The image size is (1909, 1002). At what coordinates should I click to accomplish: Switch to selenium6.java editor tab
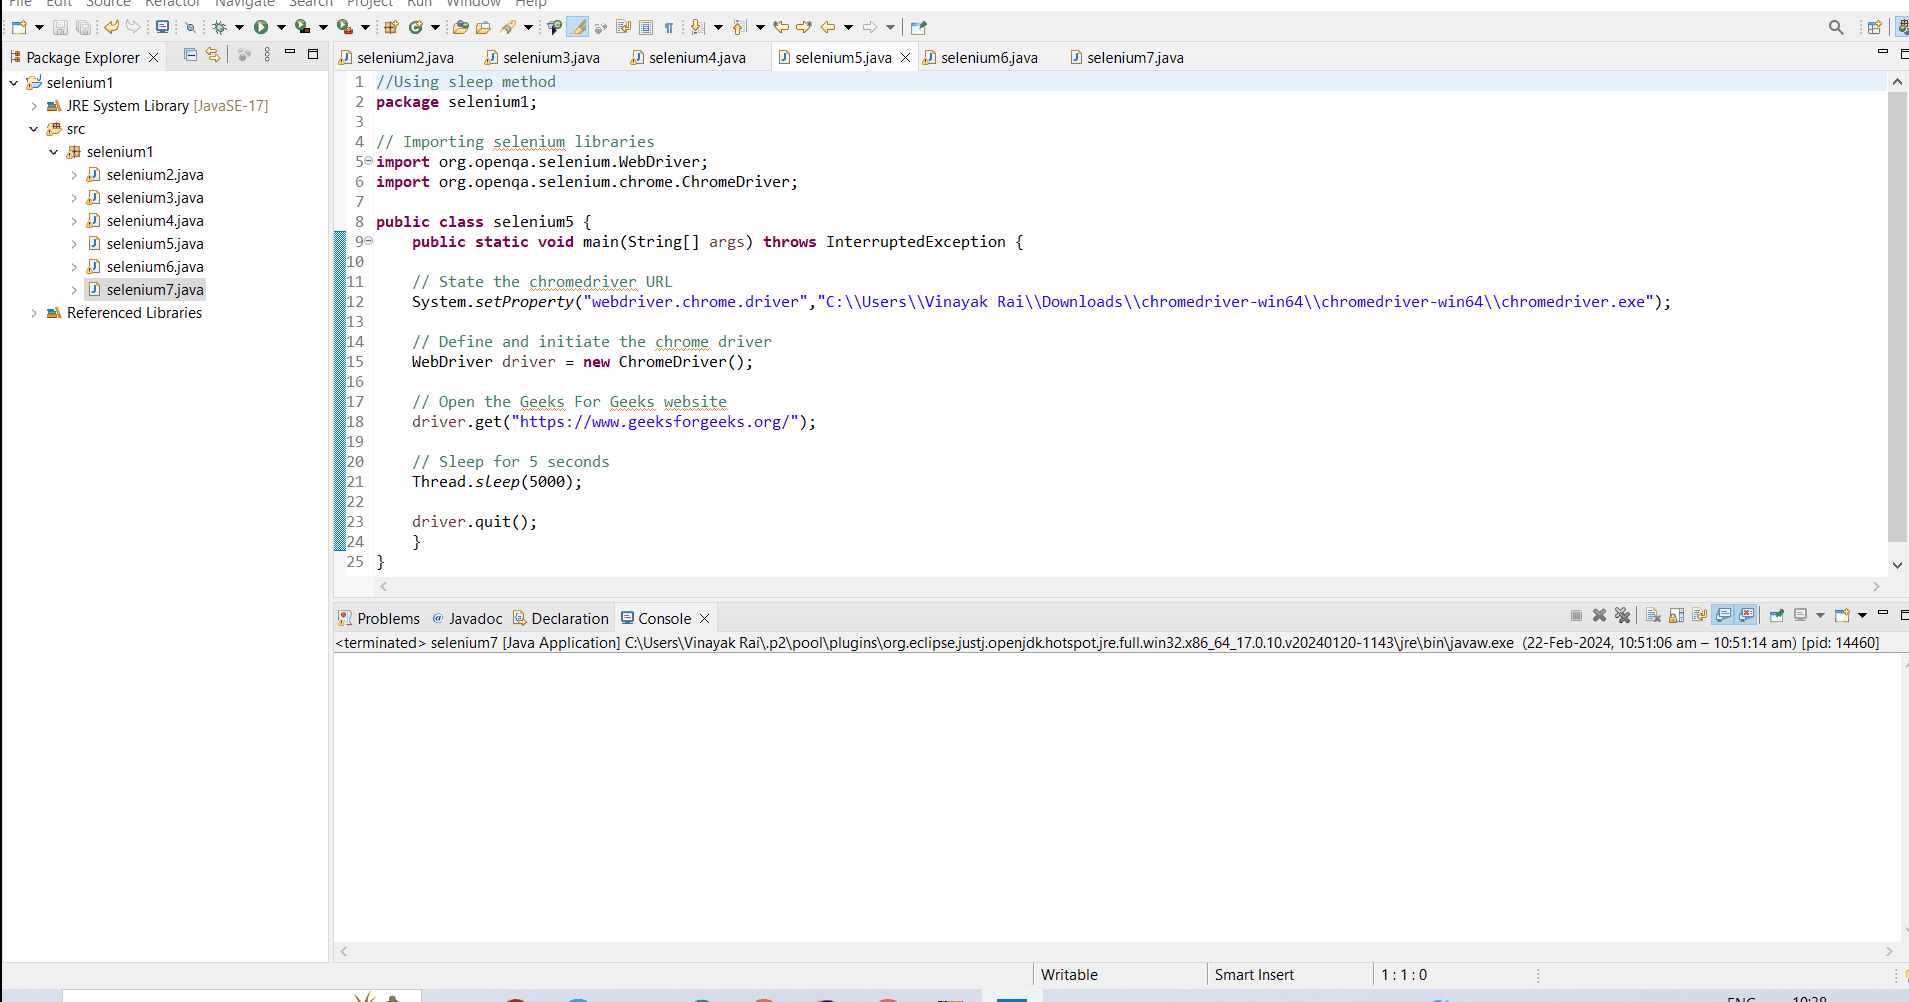click(988, 58)
